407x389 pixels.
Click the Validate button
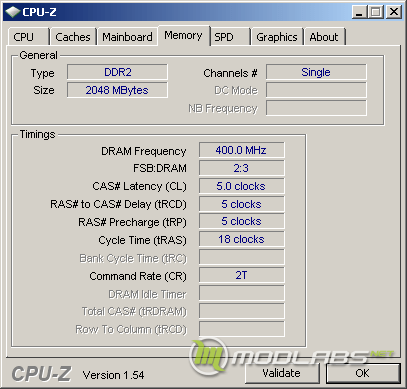pos(282,373)
